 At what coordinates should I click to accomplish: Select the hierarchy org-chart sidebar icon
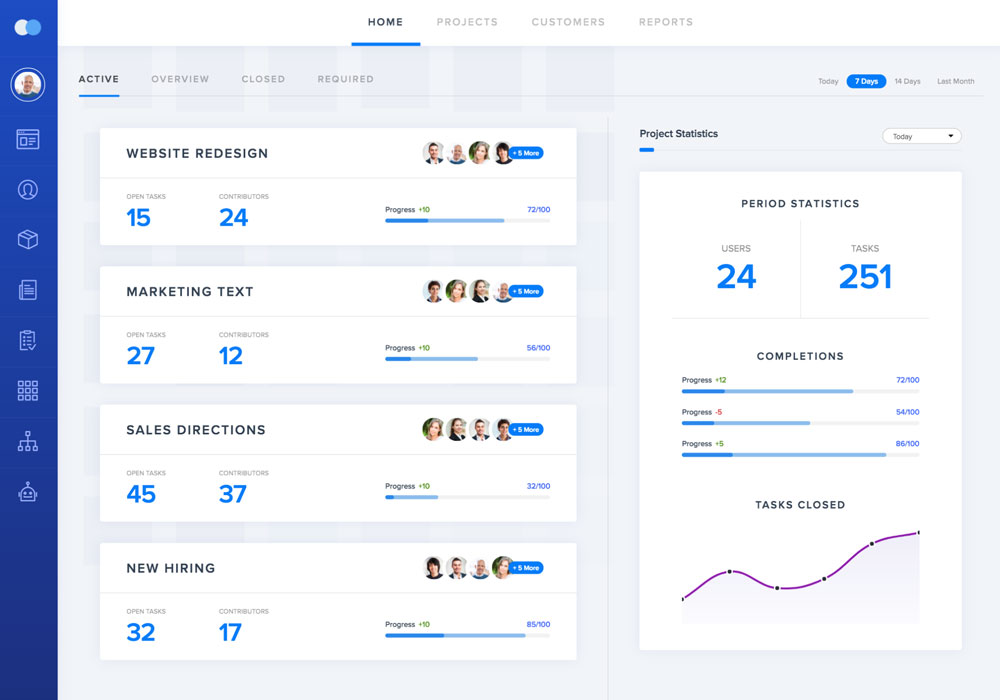pyautogui.click(x=28, y=442)
